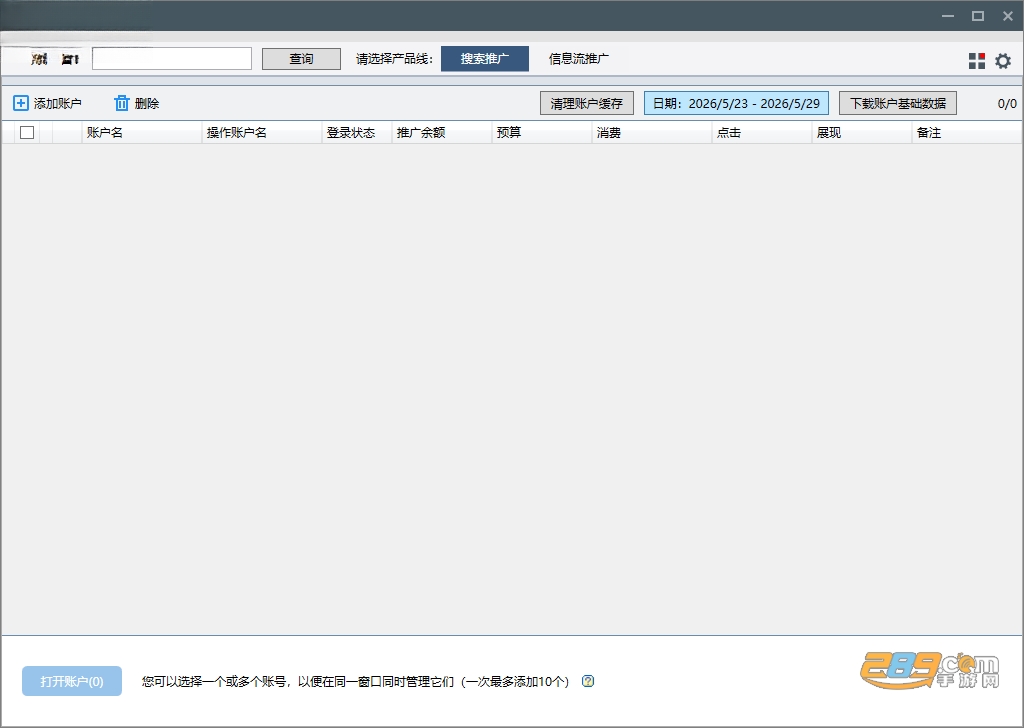
Task: Sort by 账户名 column header
Action: coord(142,133)
